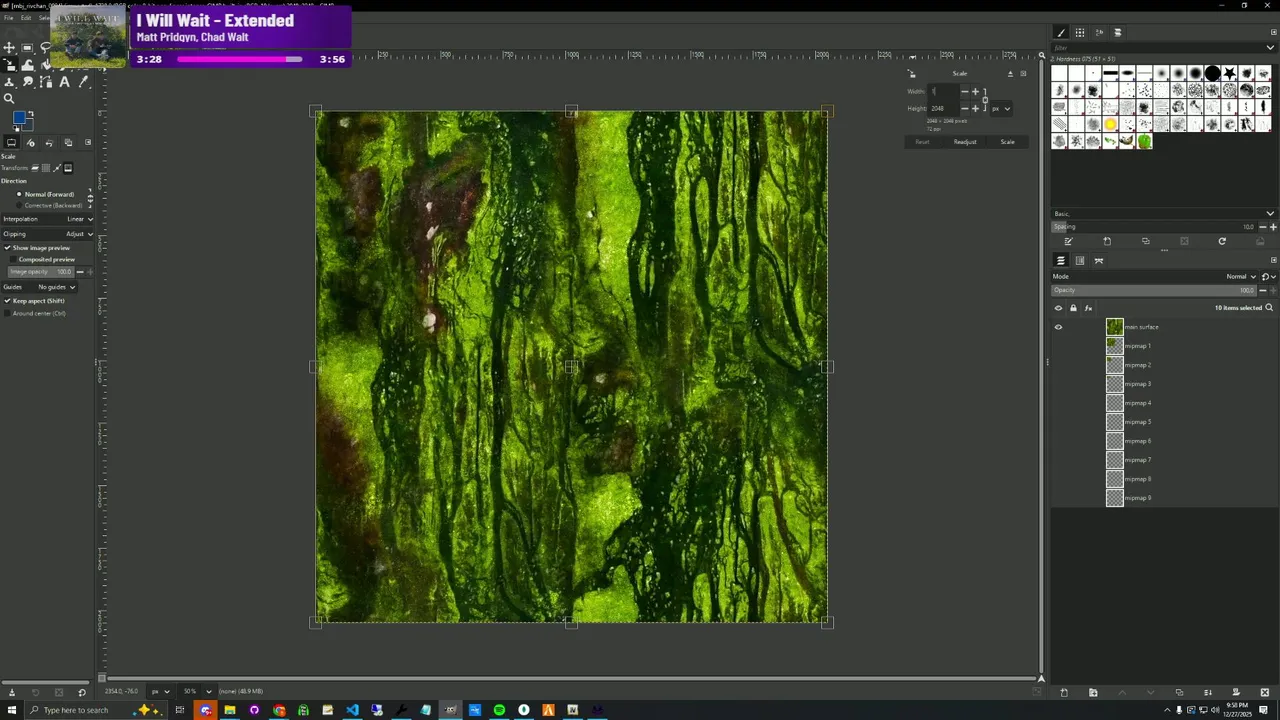The image size is (1280, 720).
Task: Pick the black star brush
Action: coord(1229,73)
